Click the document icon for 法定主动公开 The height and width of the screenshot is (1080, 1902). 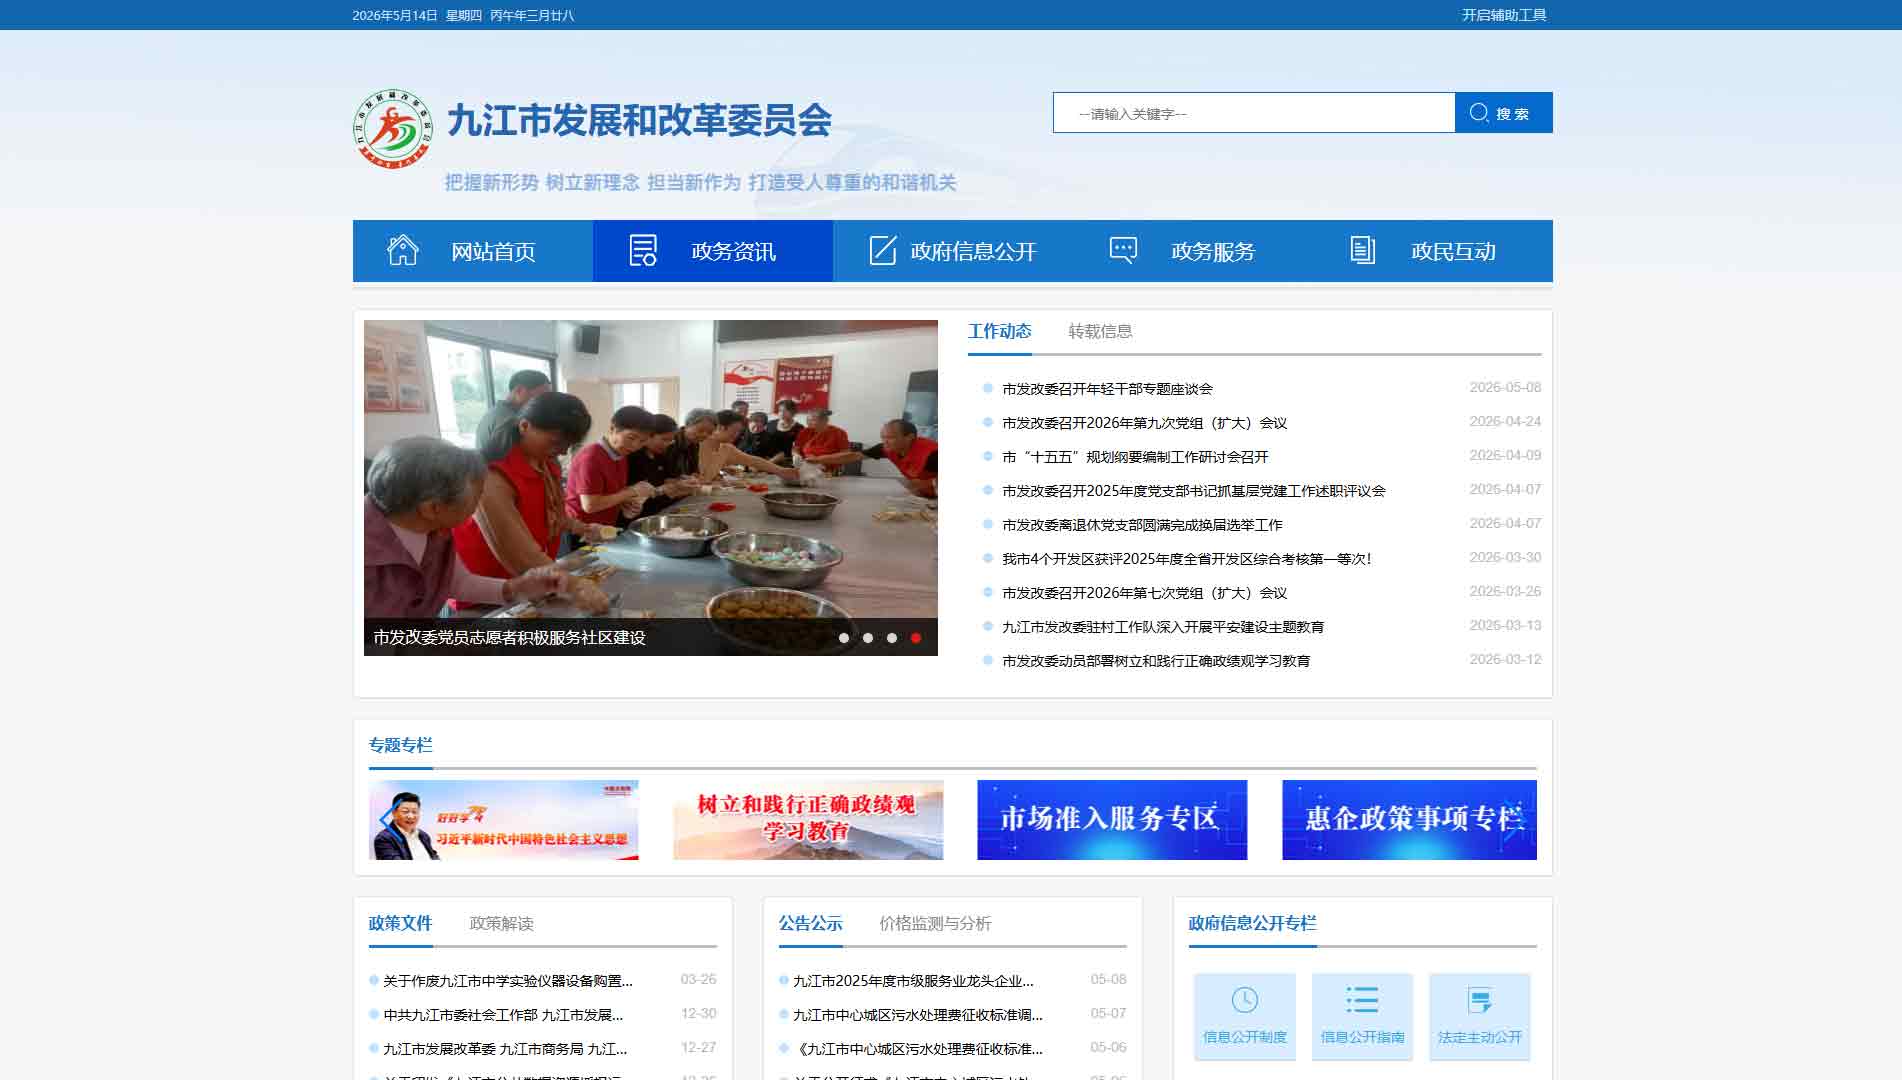click(1480, 1000)
